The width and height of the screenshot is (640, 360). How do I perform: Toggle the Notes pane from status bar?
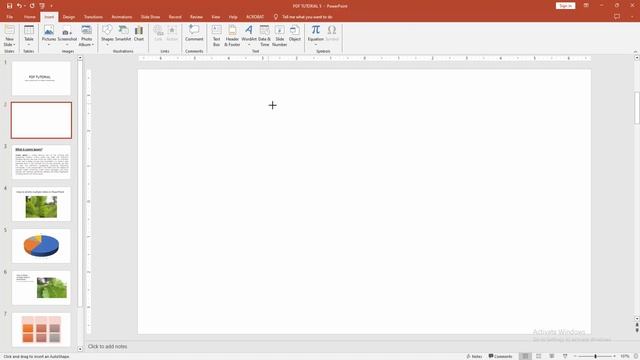pyautogui.click(x=474, y=356)
